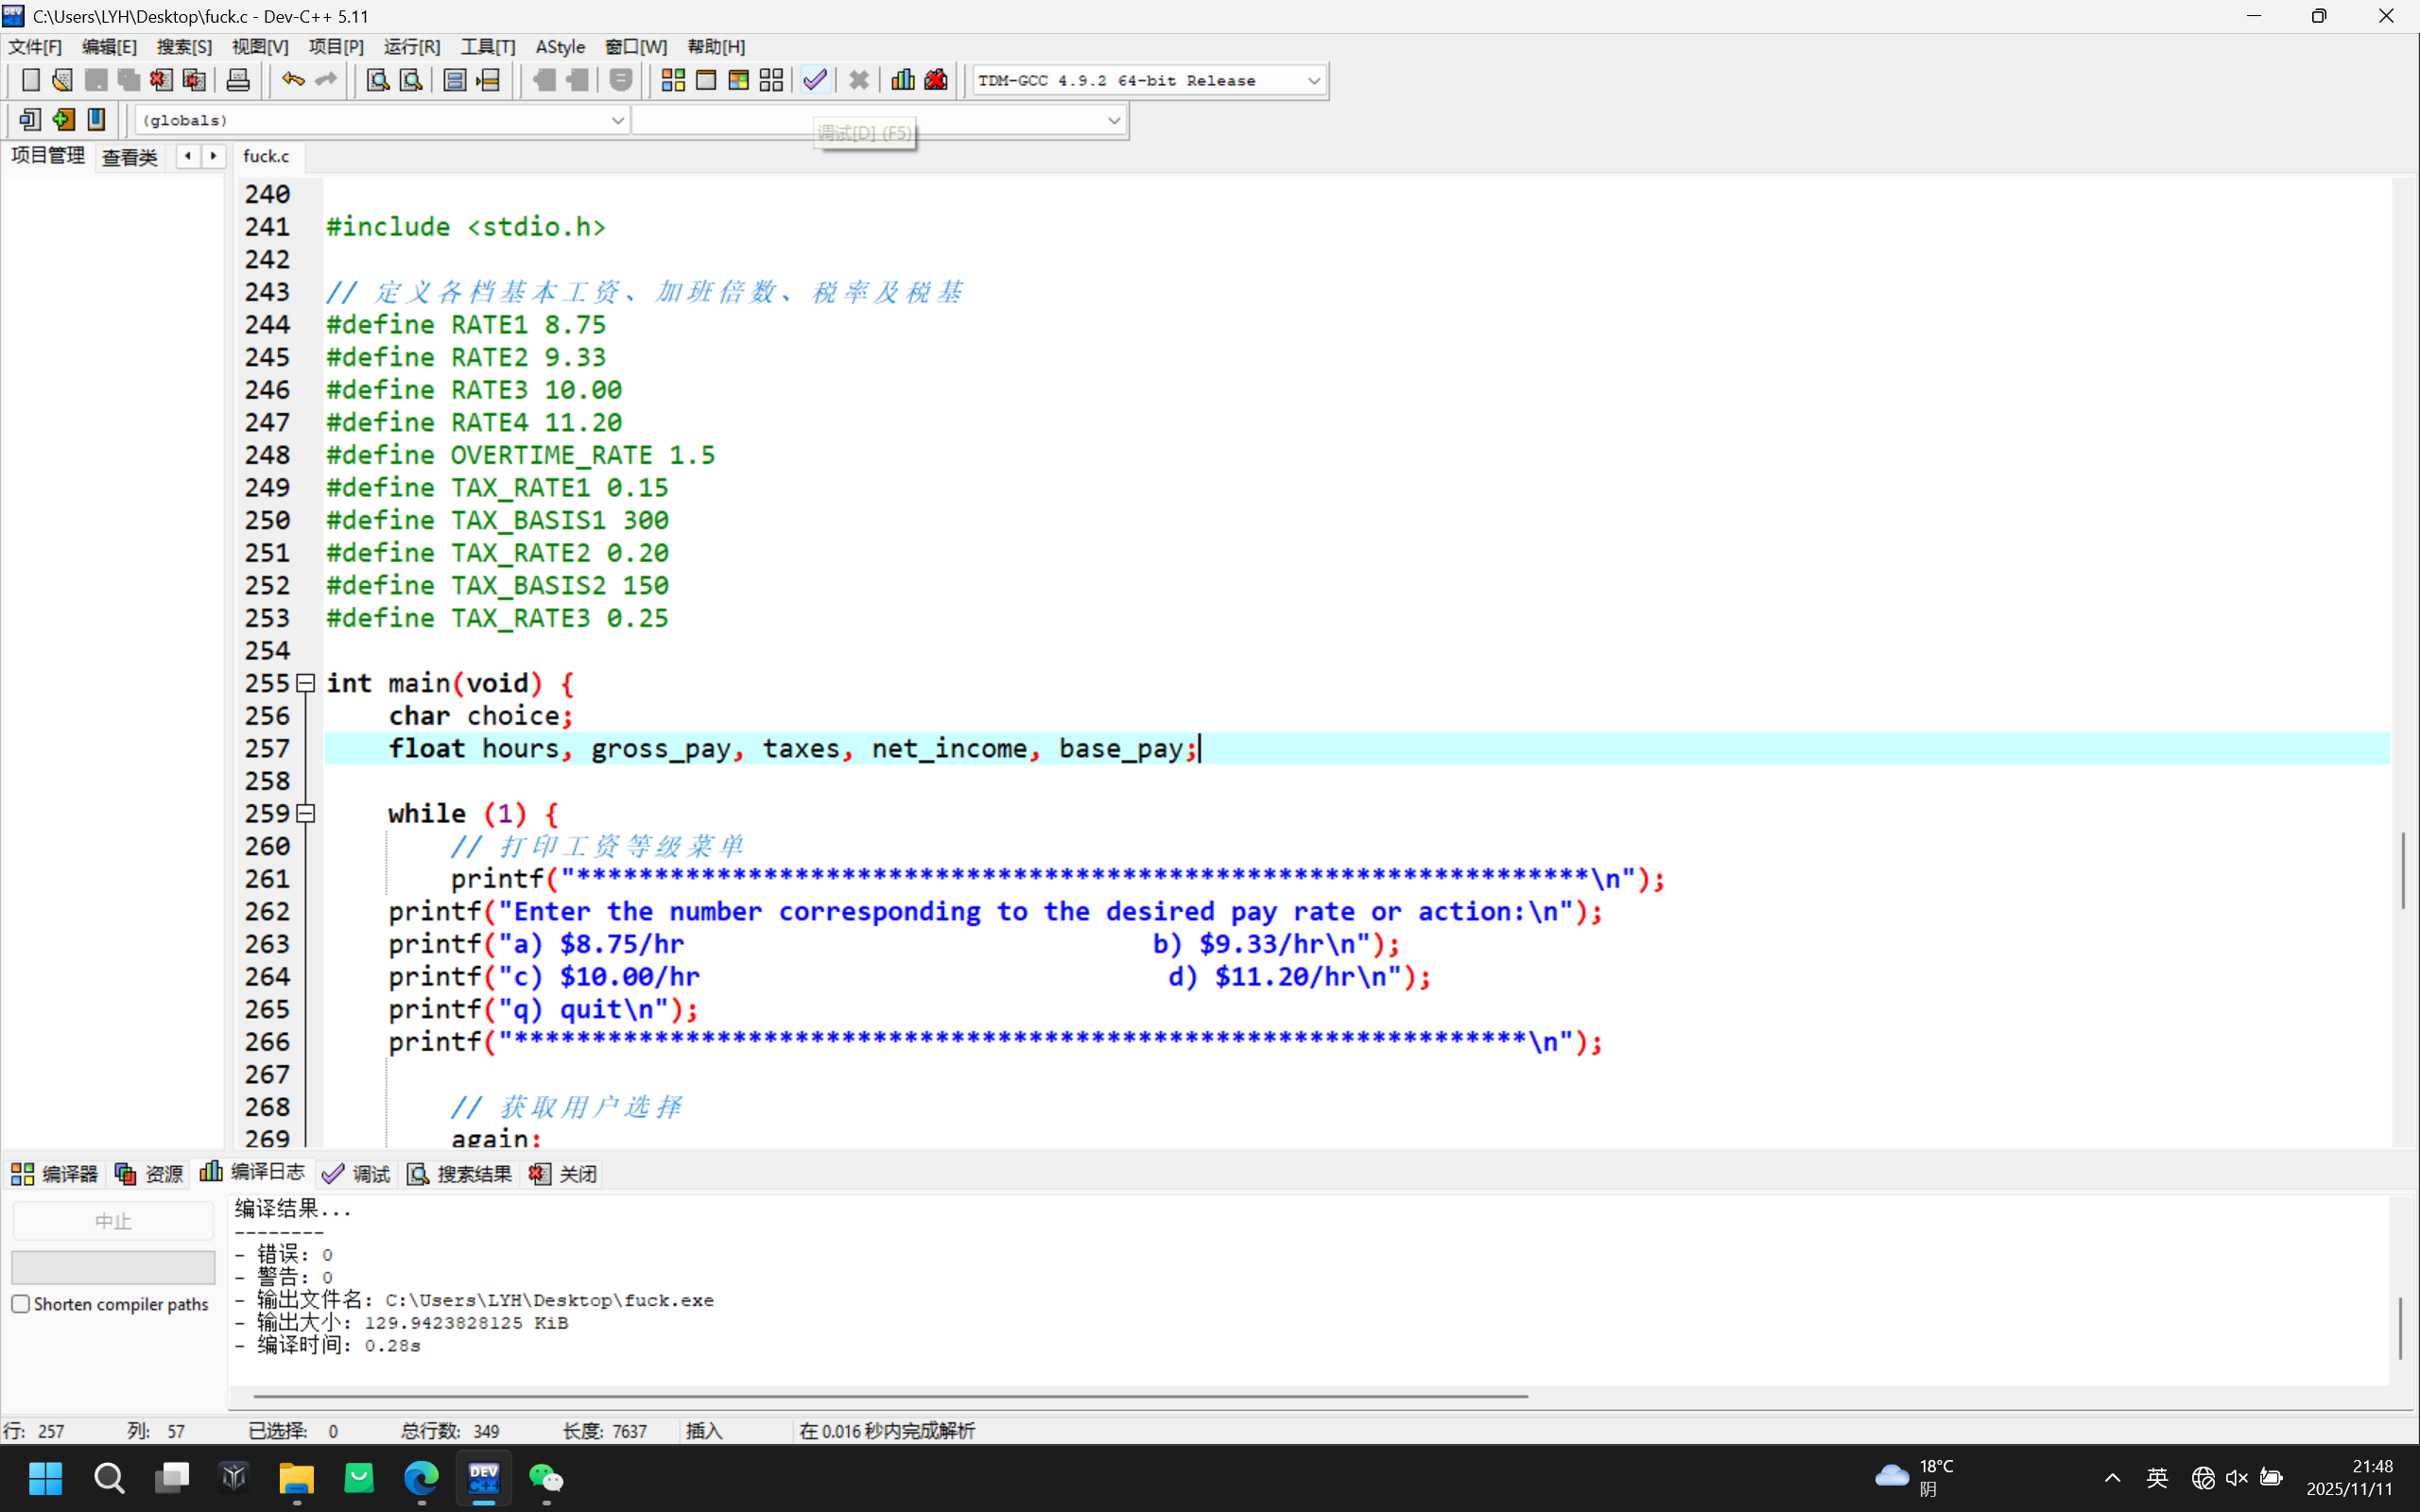Click the 中止 abort button
This screenshot has height=1512, width=2420.
pos(113,1221)
